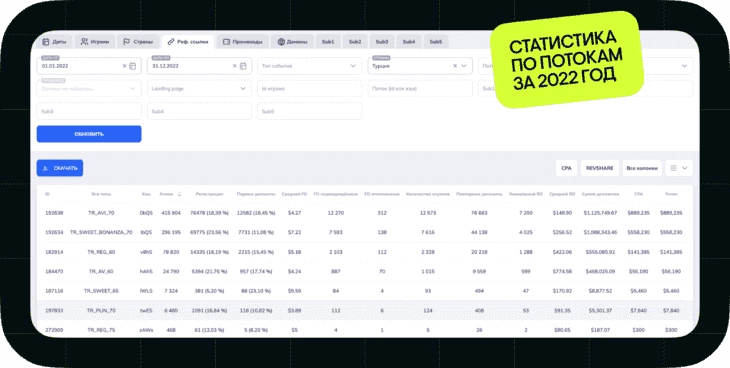Click the deposits sum $5,301.37

601,311
